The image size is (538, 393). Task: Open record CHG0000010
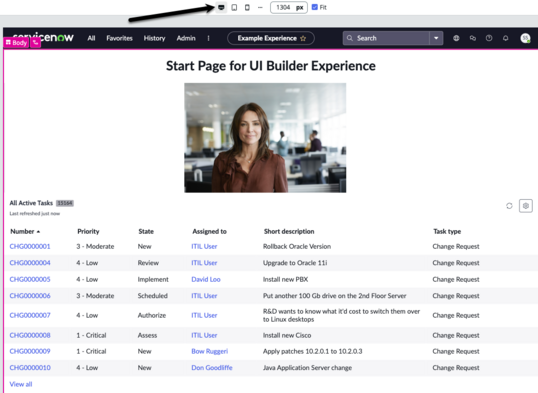(30, 368)
